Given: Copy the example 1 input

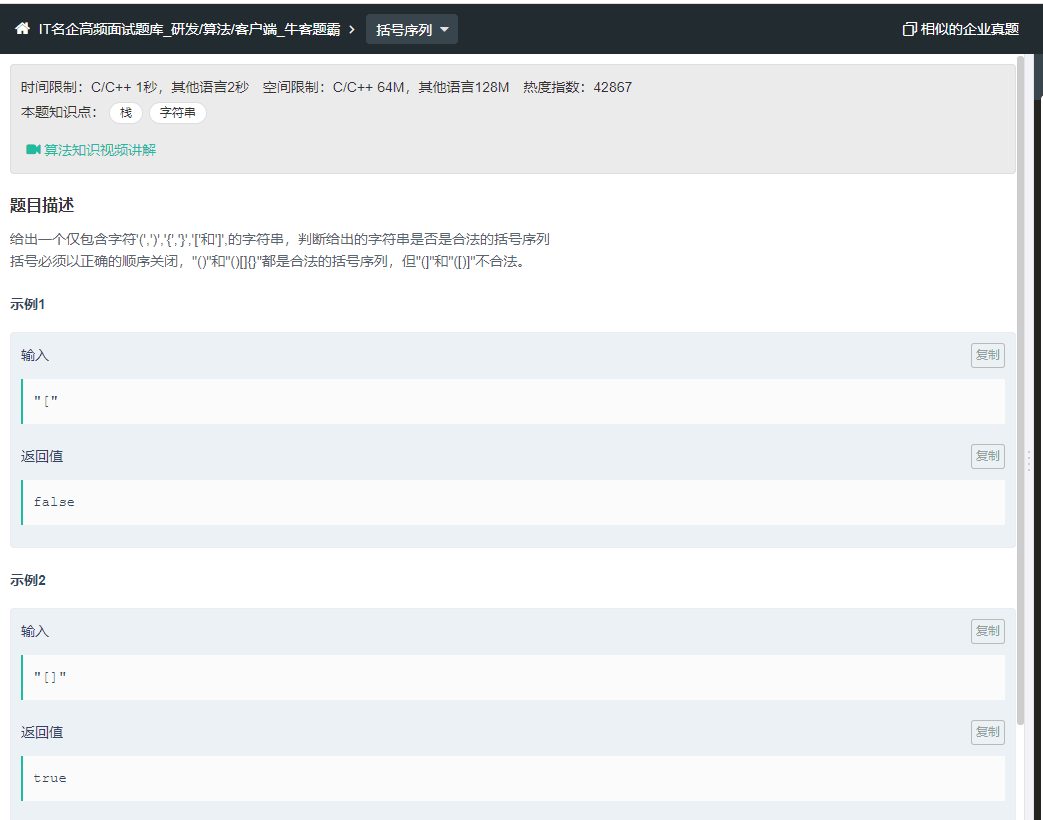Looking at the screenshot, I should [x=987, y=355].
